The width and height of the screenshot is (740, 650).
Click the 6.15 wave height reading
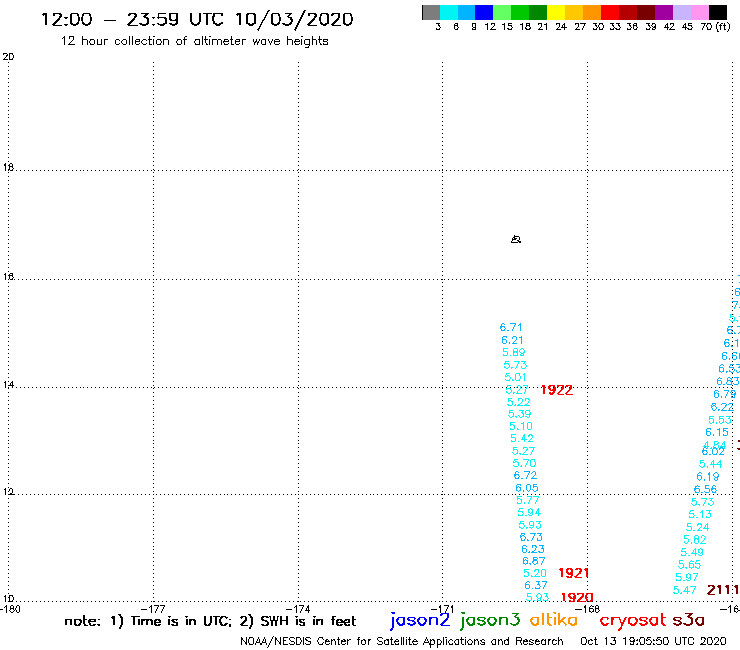[x=717, y=432]
